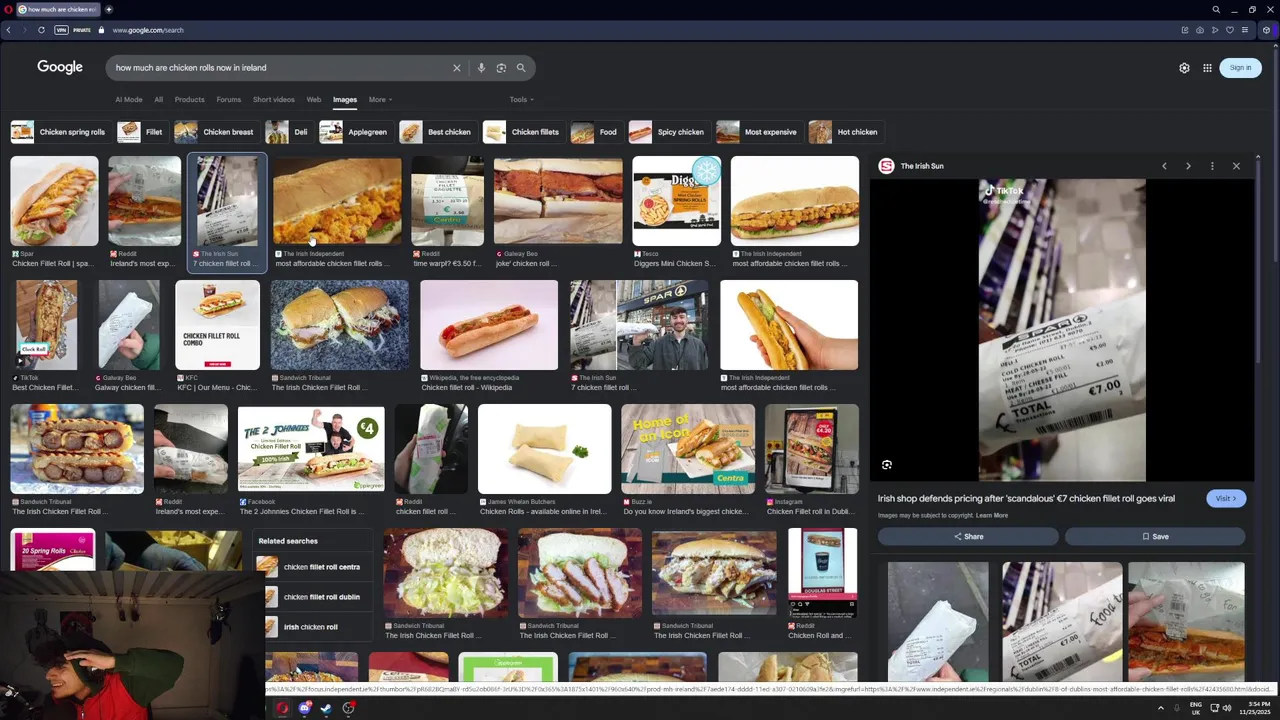Search related irish chicken roll
This screenshot has width=1280, height=720.
[x=310, y=627]
